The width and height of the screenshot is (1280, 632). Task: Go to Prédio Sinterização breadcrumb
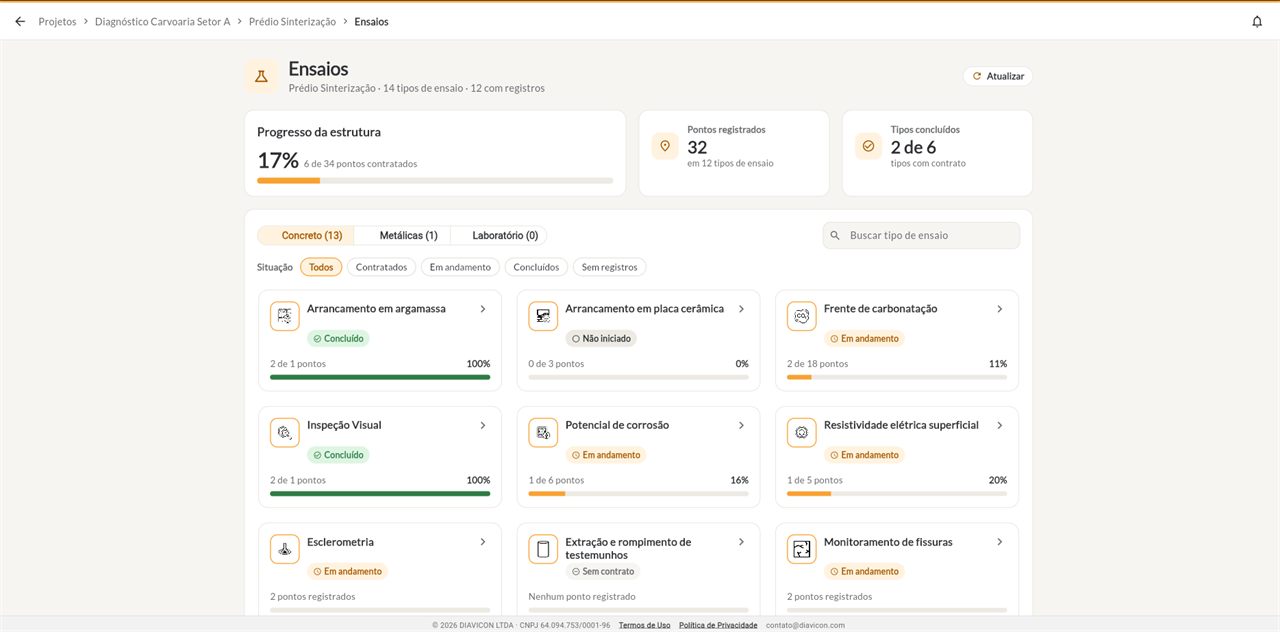(292, 21)
